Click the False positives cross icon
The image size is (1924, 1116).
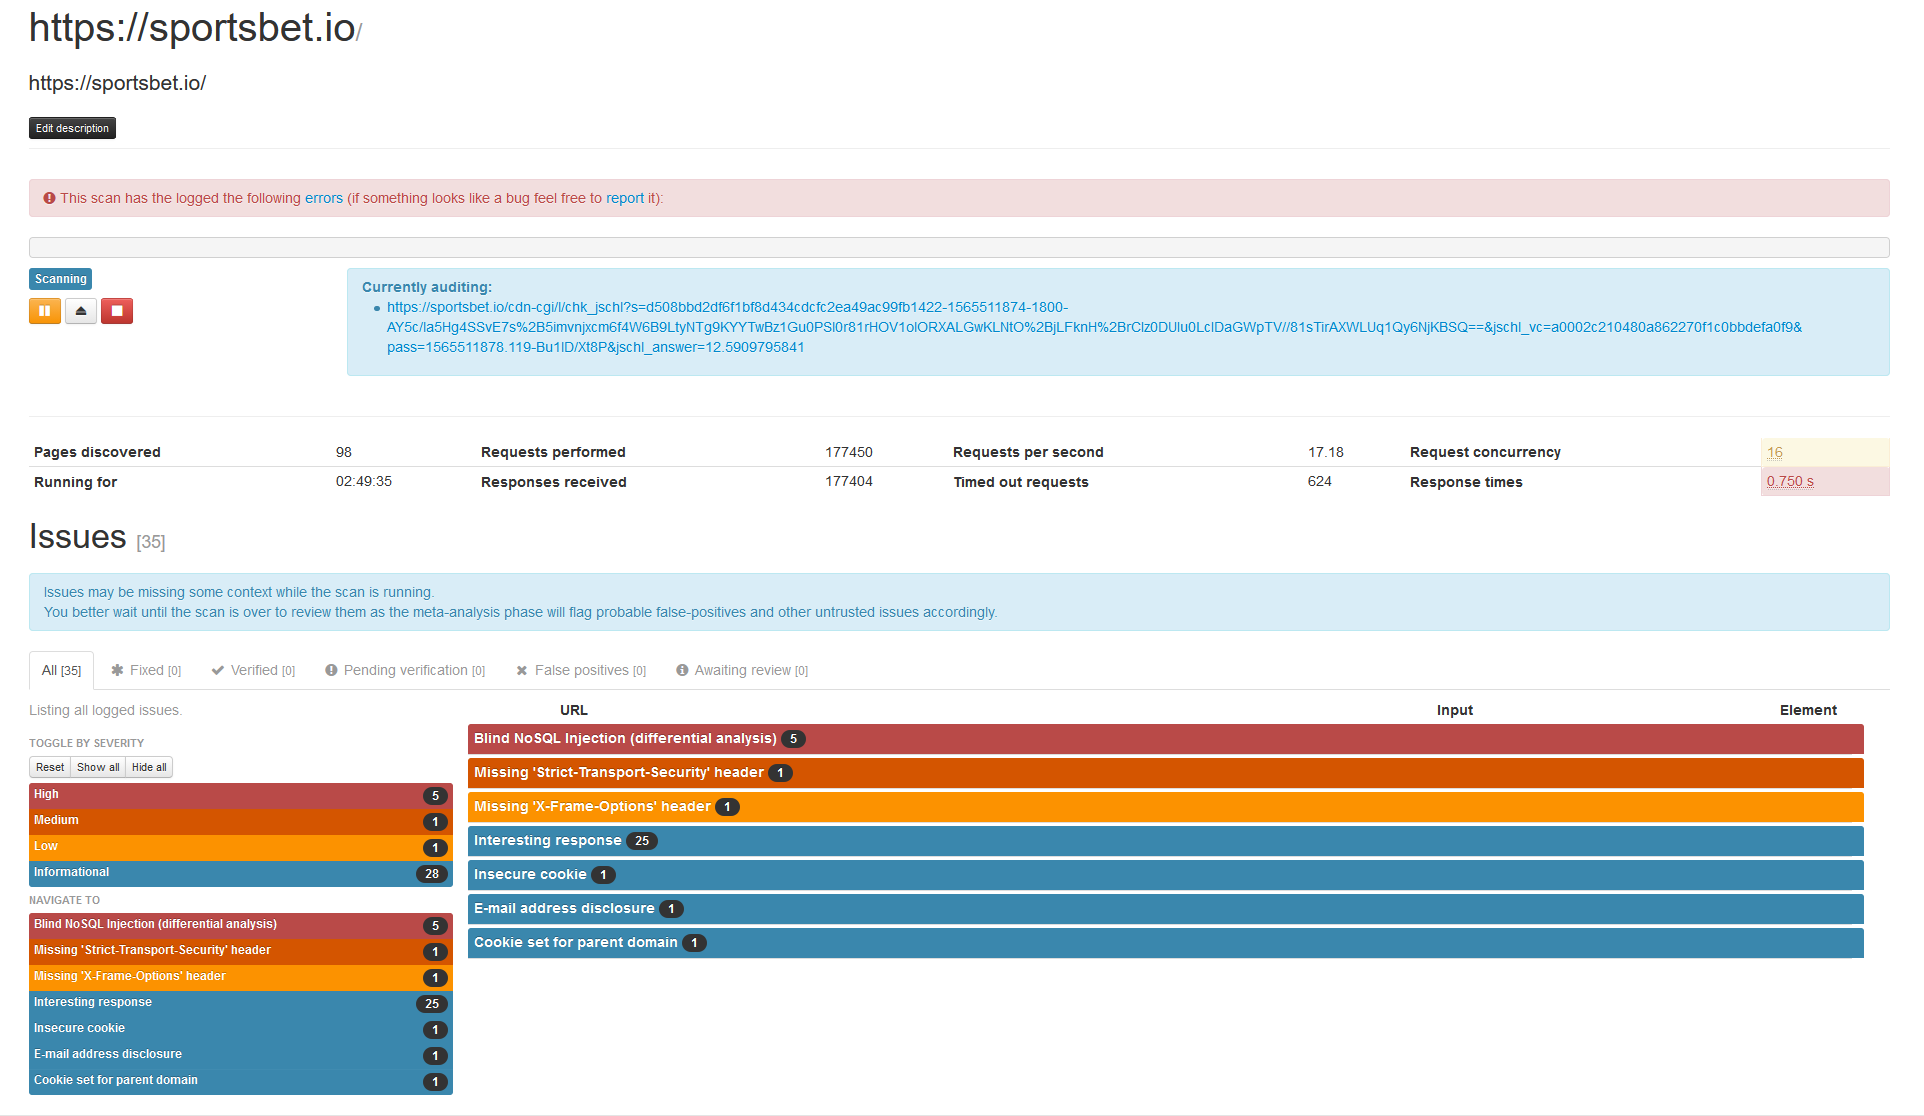(522, 670)
